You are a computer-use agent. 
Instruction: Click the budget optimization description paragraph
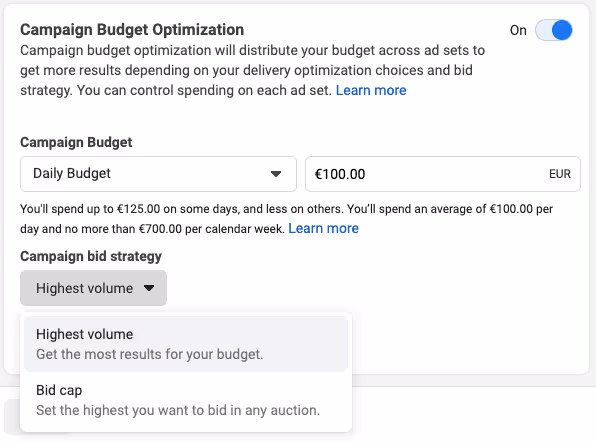[252, 70]
